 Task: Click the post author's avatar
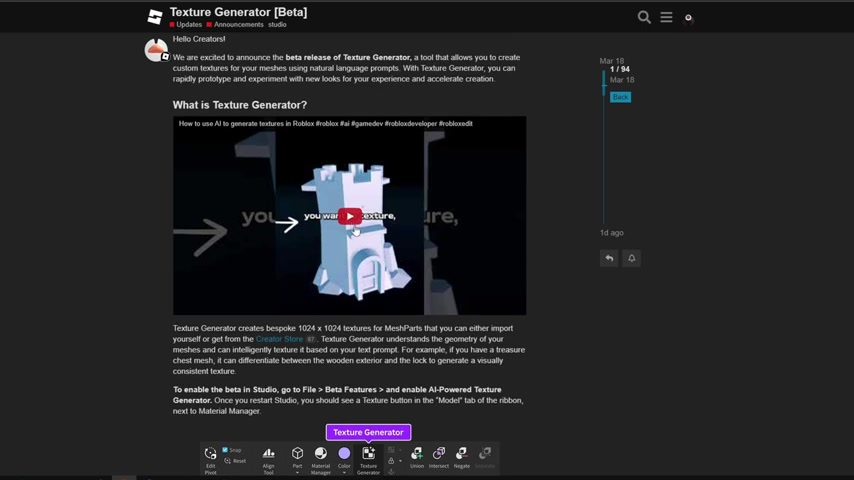click(156, 50)
